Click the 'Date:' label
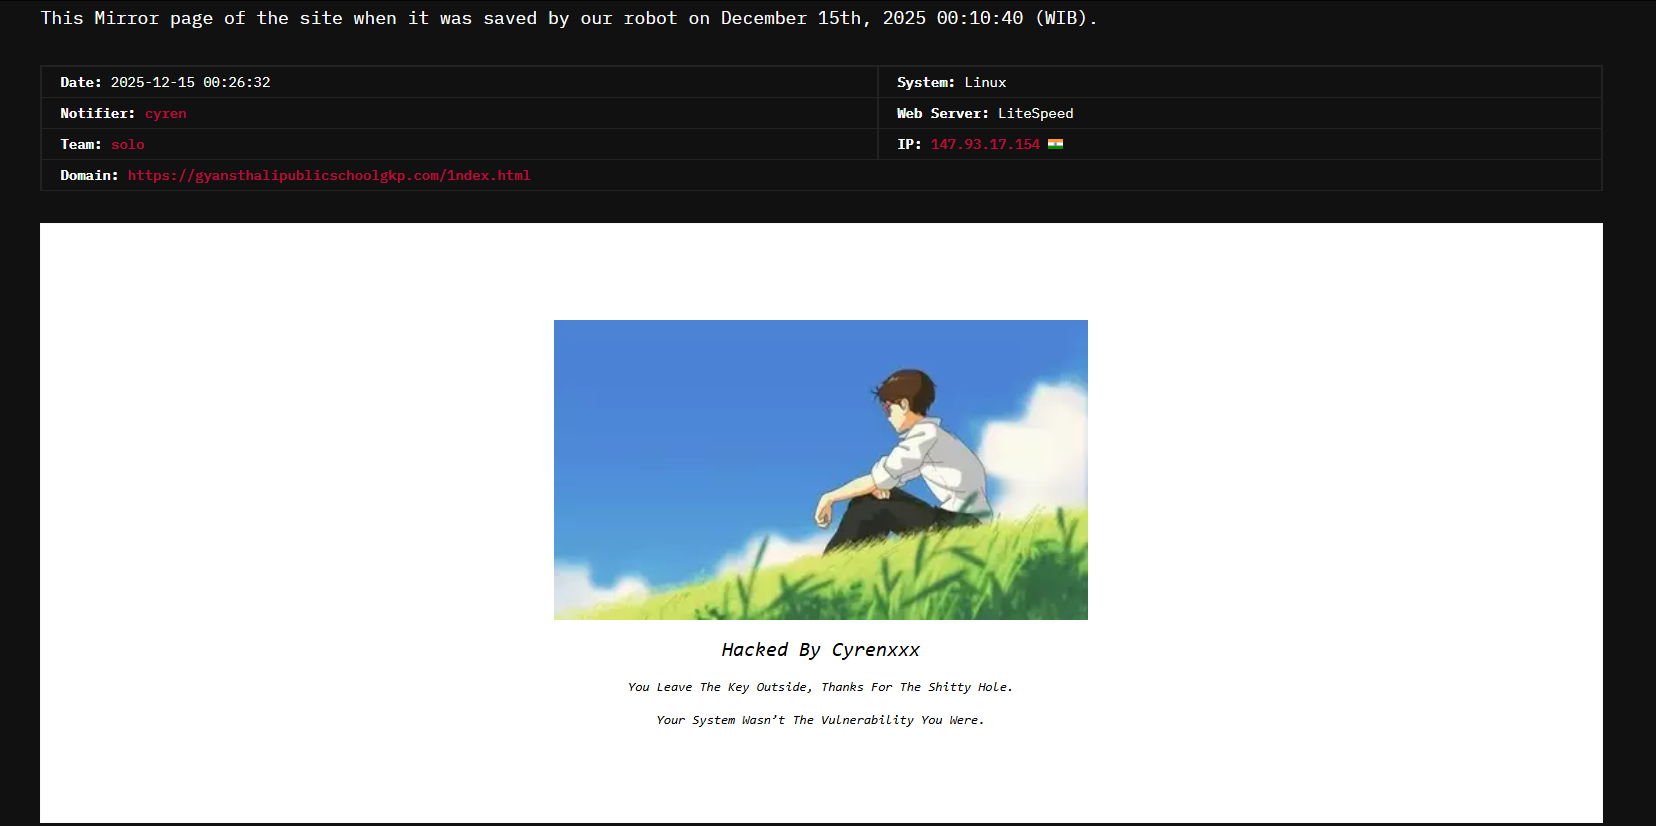The image size is (1656, 826). [80, 83]
